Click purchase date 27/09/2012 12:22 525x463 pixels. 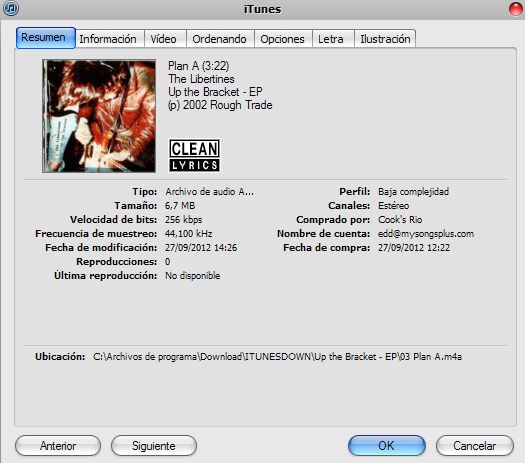pos(414,248)
